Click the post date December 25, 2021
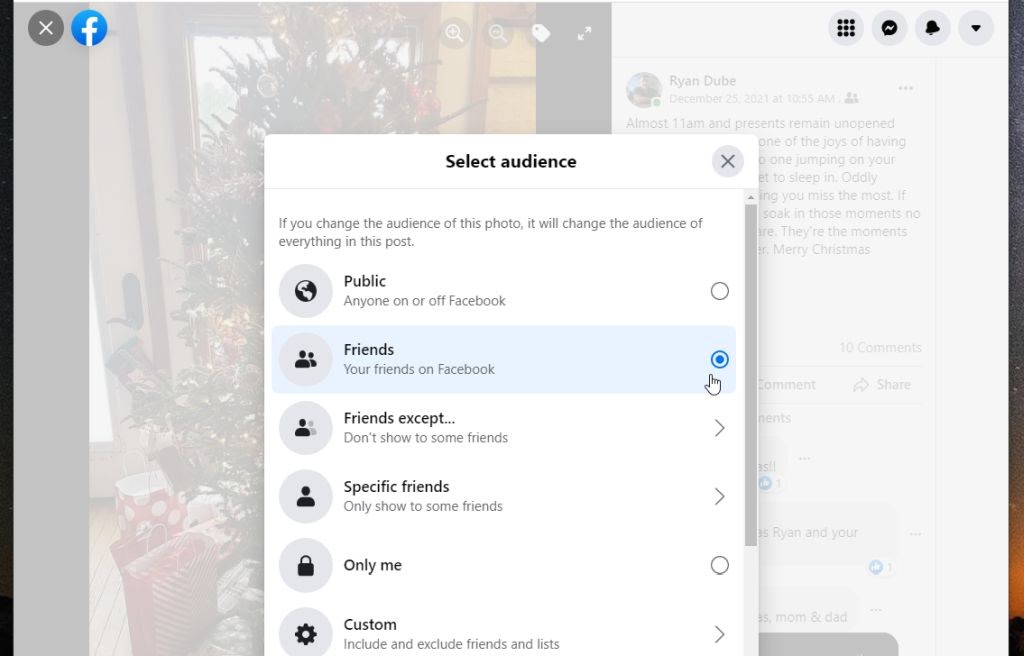Image resolution: width=1024 pixels, height=656 pixels. (x=752, y=99)
